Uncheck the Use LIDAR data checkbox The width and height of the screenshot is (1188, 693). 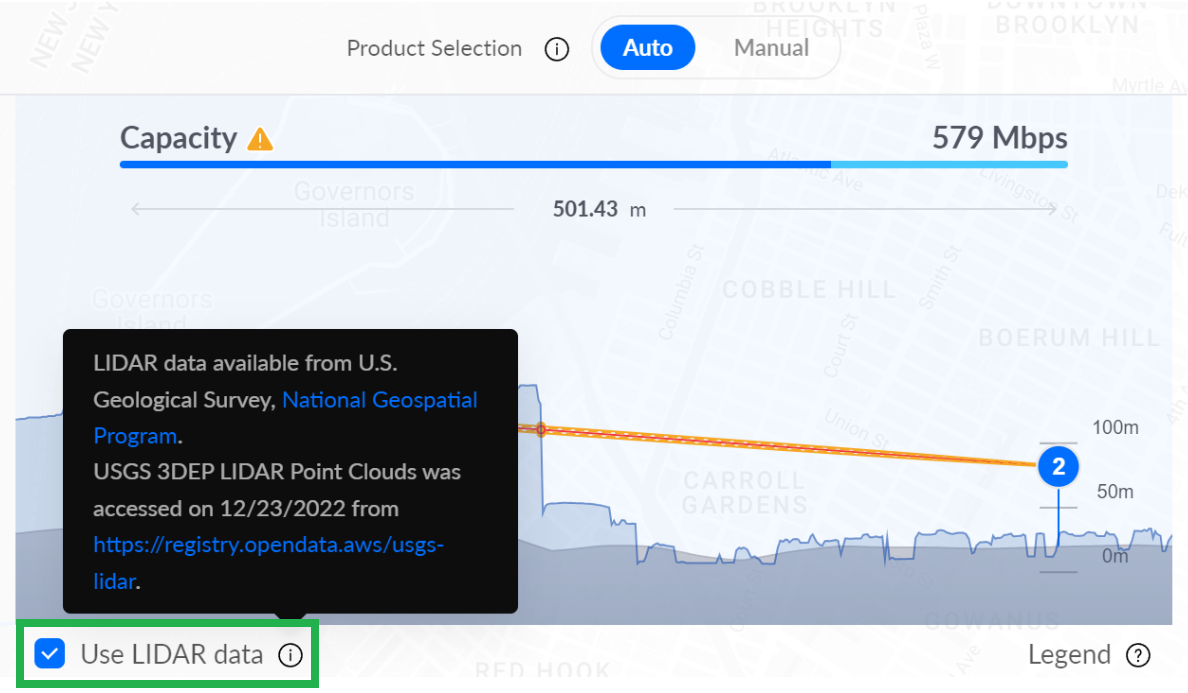[49, 654]
